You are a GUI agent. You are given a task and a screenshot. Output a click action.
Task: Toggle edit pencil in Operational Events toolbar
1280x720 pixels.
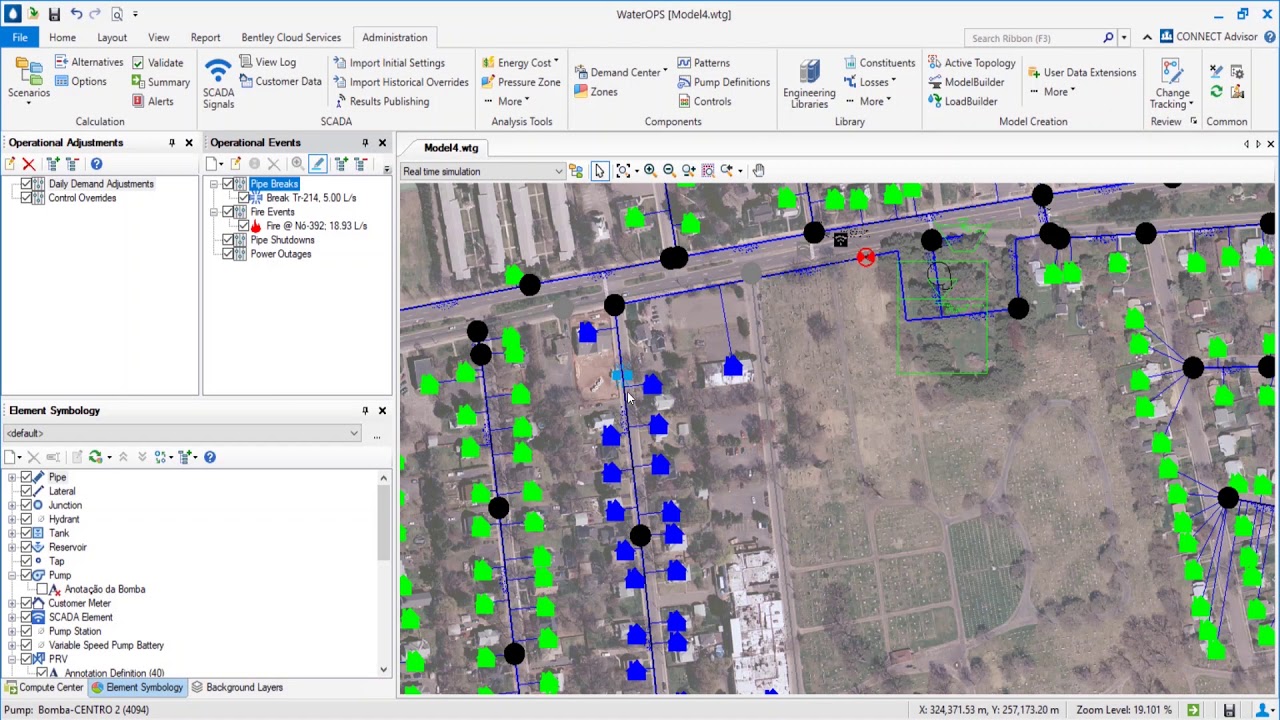click(x=318, y=164)
